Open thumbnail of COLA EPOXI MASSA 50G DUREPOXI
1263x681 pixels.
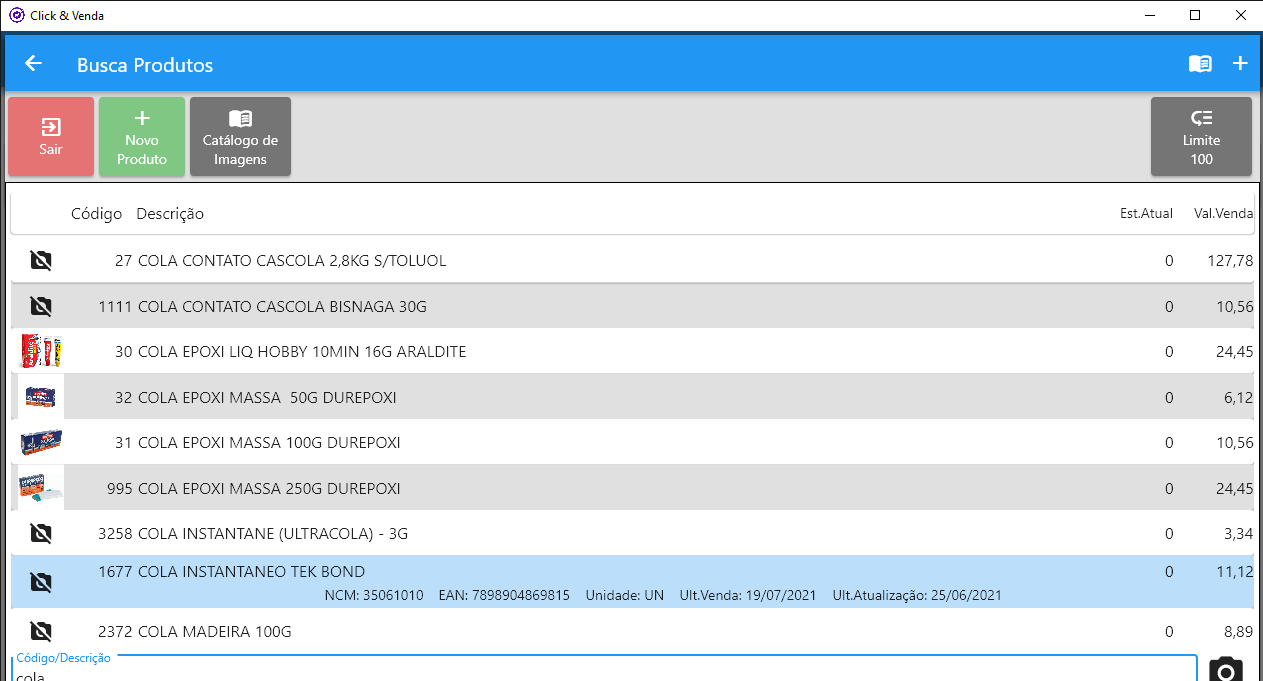point(41,398)
